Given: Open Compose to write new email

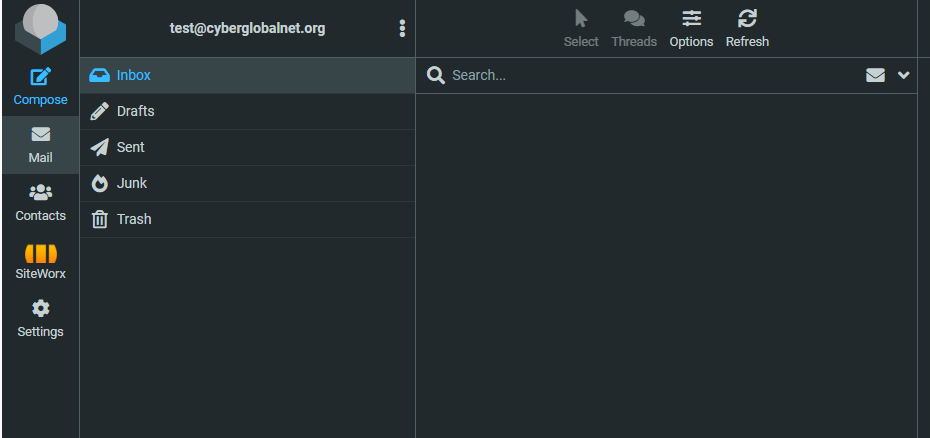Looking at the screenshot, I should [40, 87].
